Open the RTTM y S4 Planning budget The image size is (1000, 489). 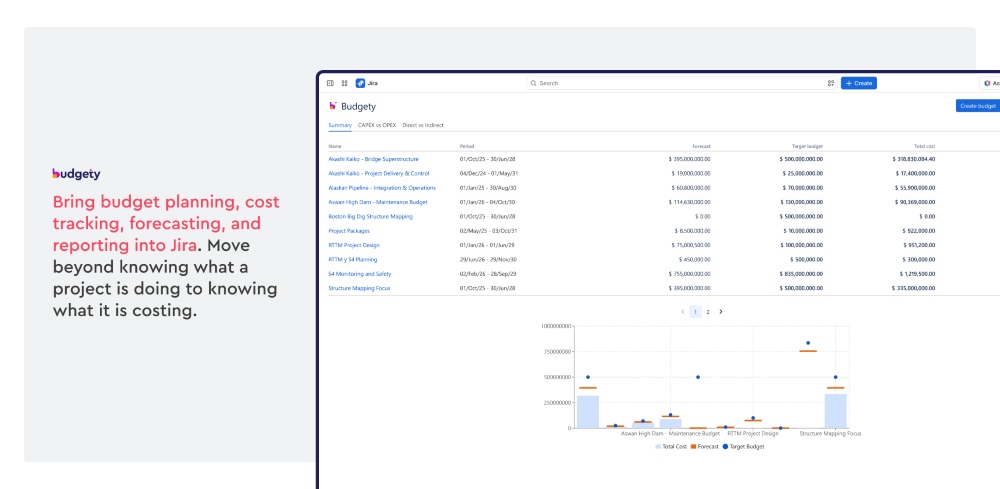353,259
